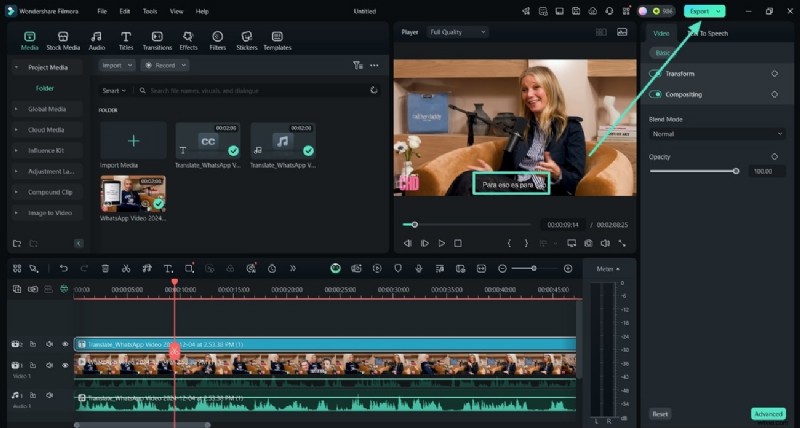The width and height of the screenshot is (800, 428).
Task: Click the Text tool in timeline toolbar
Action: point(168,268)
